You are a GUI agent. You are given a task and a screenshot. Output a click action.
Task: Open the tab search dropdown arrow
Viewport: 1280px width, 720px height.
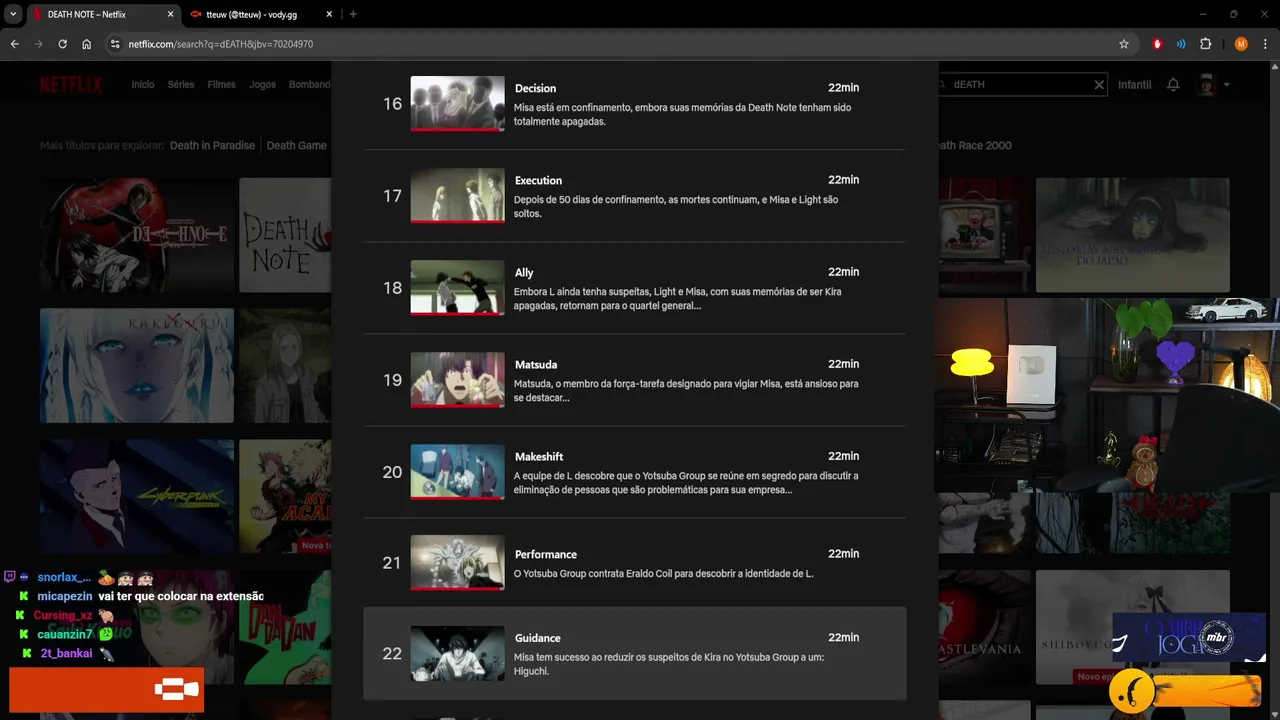click(13, 14)
